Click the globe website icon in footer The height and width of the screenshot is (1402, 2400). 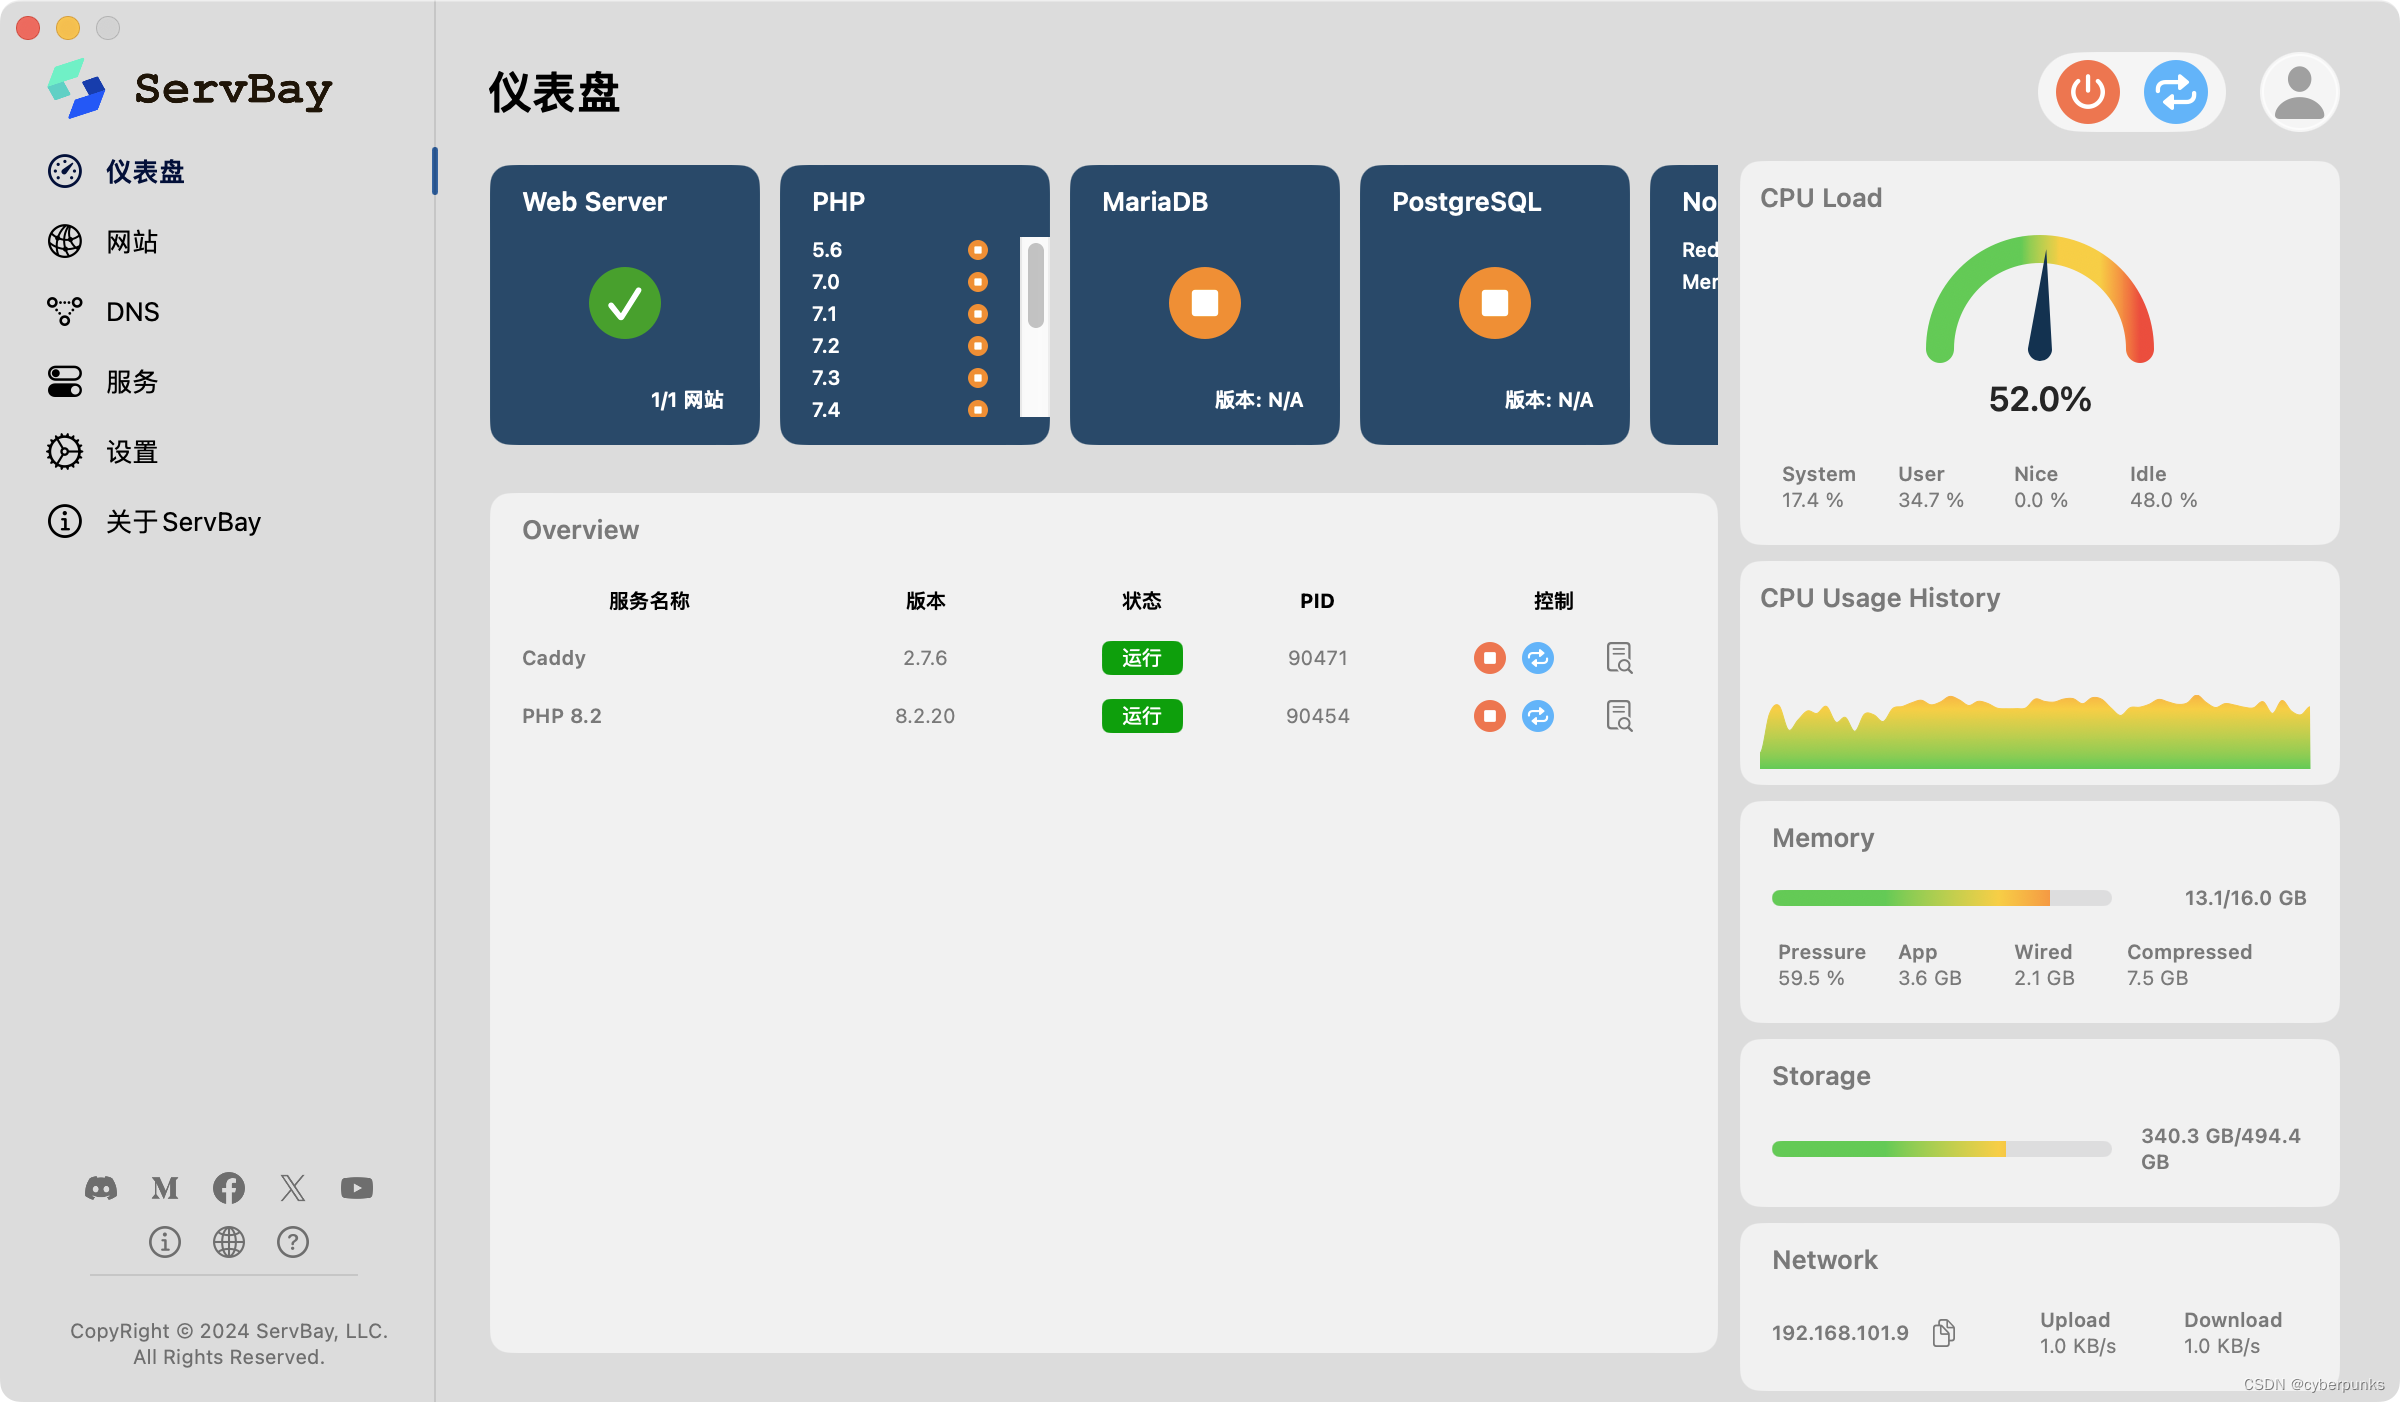tap(229, 1242)
